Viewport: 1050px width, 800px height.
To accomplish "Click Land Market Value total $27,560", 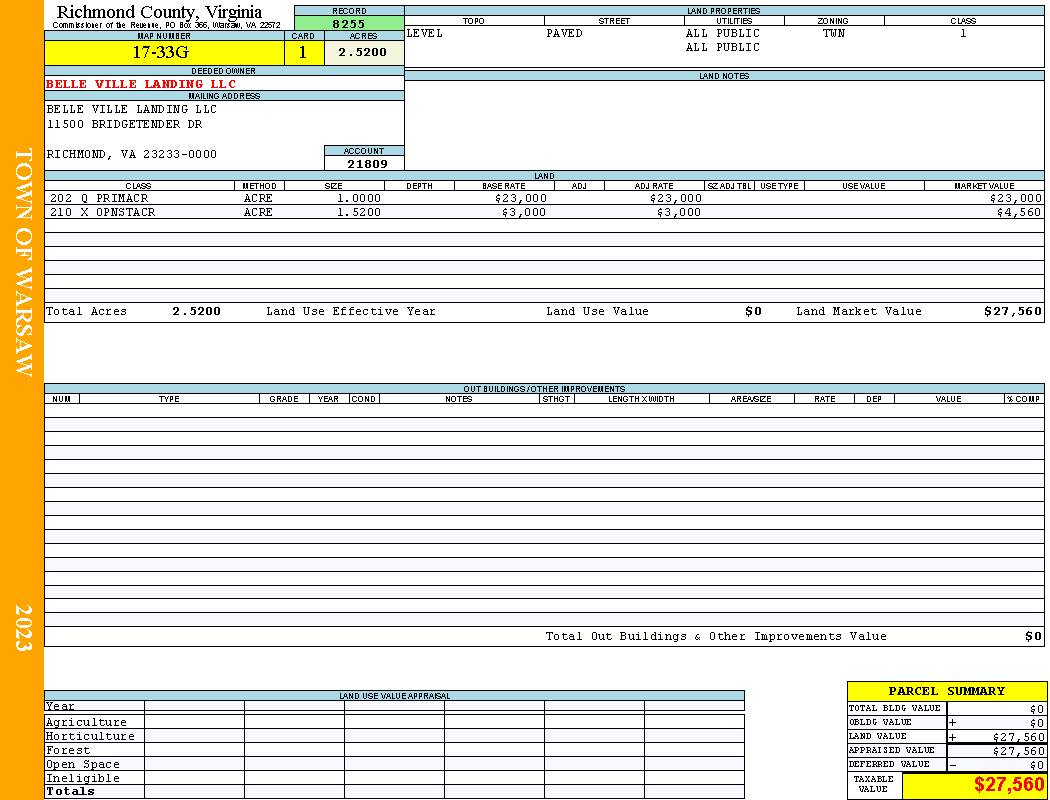I will click(1013, 311).
